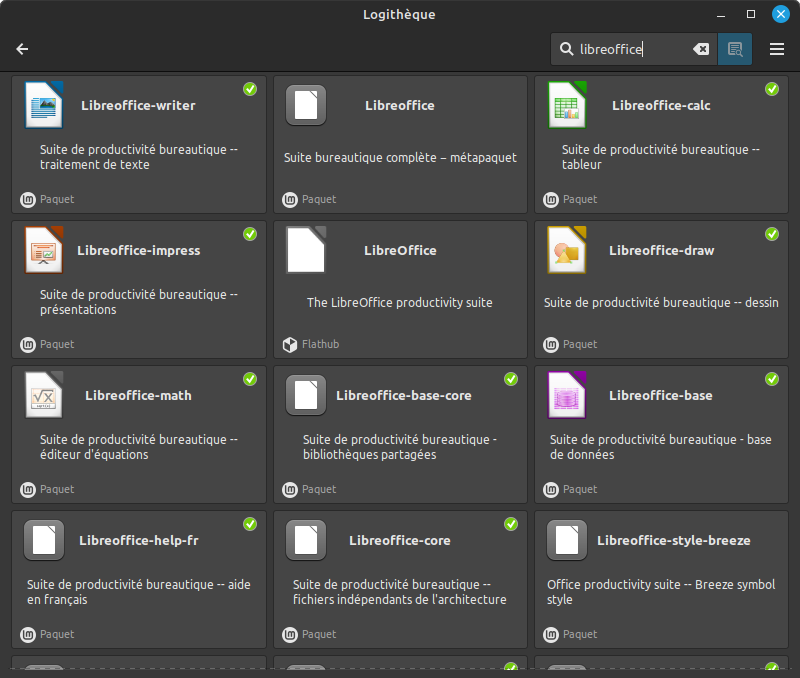Go back with the left arrow button
Viewport: 800px width, 678px height.
point(22,49)
